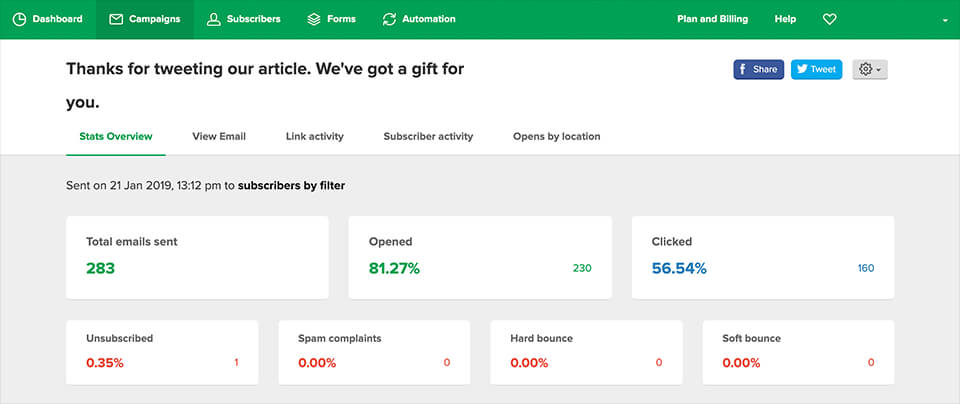This screenshot has width=960, height=404.
Task: Share campaign on Facebook
Action: pos(758,69)
